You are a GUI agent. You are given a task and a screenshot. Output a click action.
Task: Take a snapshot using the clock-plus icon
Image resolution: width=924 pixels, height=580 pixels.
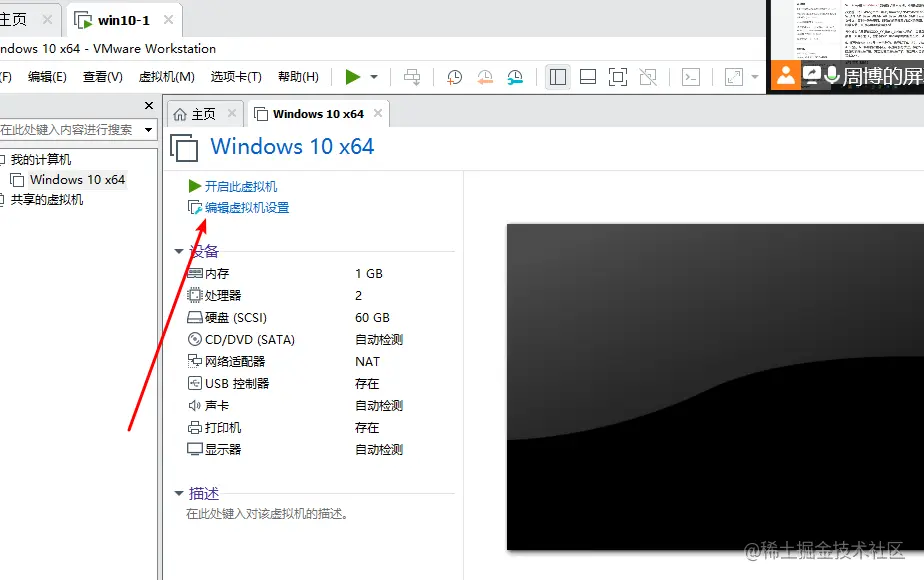tap(454, 77)
